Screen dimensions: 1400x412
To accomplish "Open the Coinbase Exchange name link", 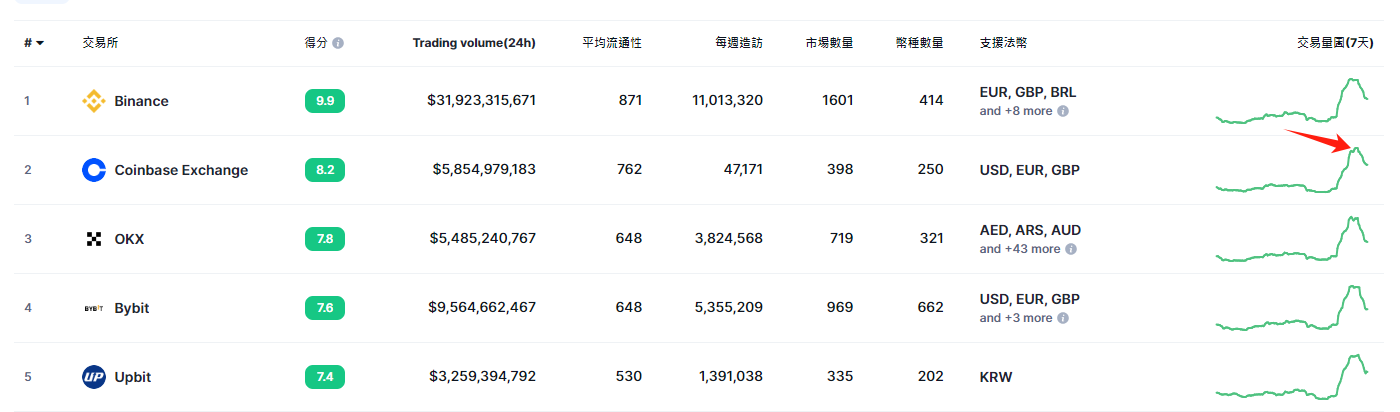I will [181, 170].
